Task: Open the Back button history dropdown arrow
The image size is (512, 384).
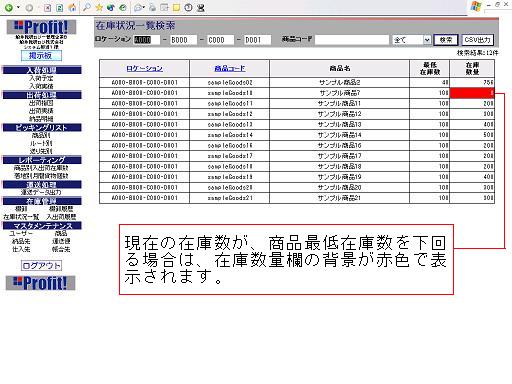Action: pyautogui.click(x=18, y=8)
